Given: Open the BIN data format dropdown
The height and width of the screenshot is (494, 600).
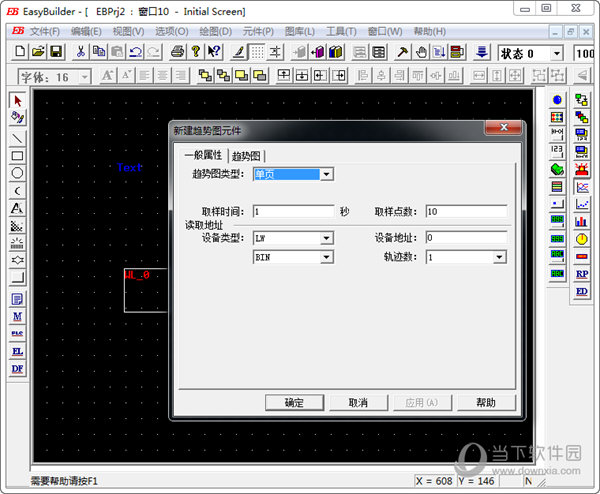Looking at the screenshot, I should 326,257.
